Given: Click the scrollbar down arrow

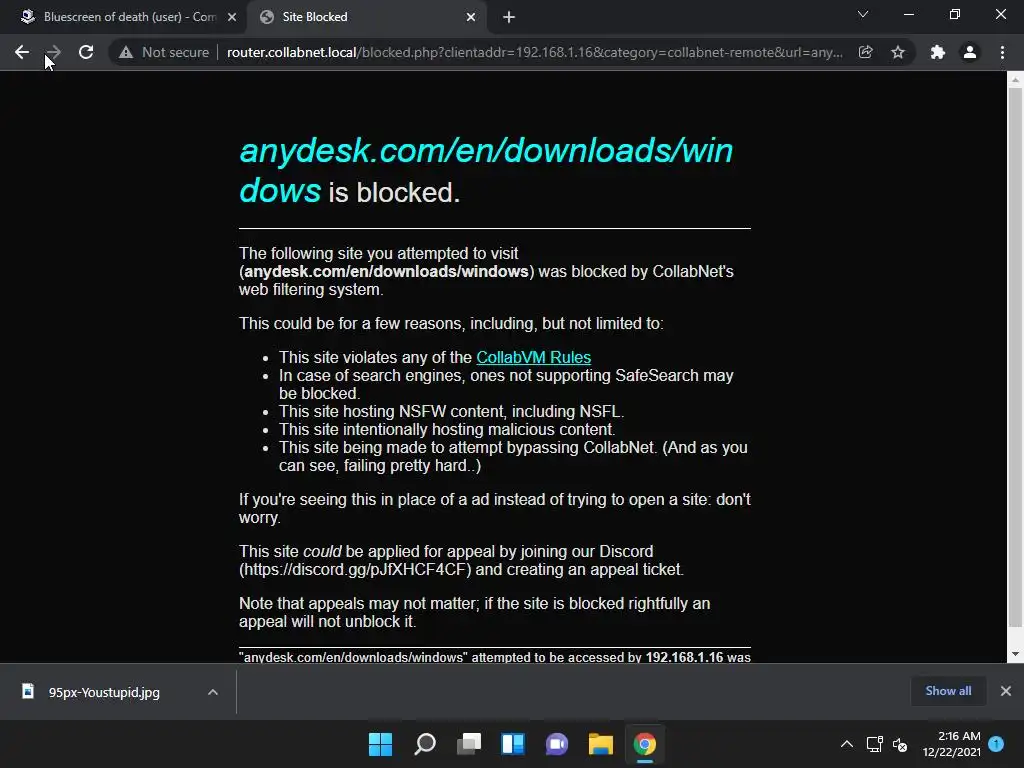Looking at the screenshot, I should pyautogui.click(x=1015, y=654).
